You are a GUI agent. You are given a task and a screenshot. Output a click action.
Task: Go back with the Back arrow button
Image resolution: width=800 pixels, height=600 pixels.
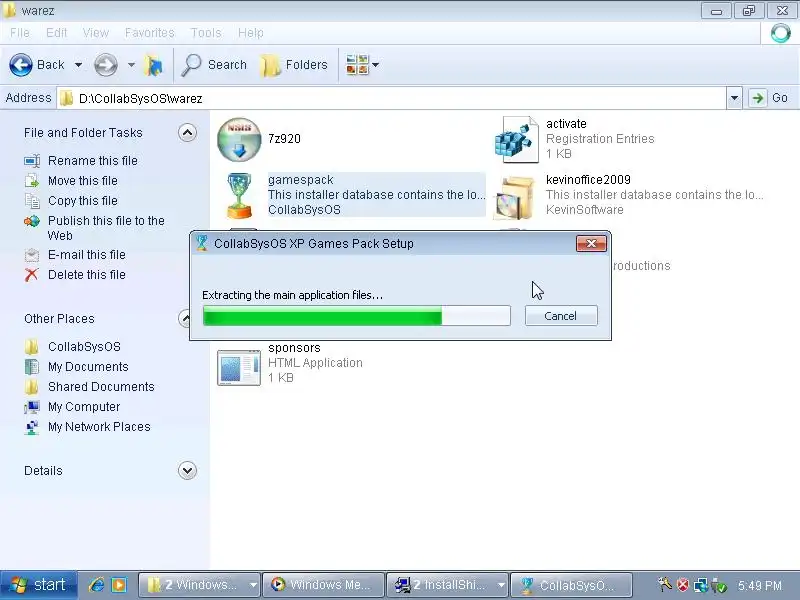(x=37, y=65)
